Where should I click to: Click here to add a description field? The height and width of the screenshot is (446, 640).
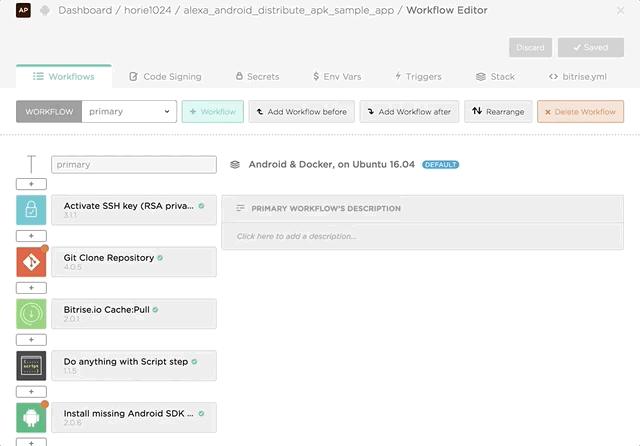point(422,236)
